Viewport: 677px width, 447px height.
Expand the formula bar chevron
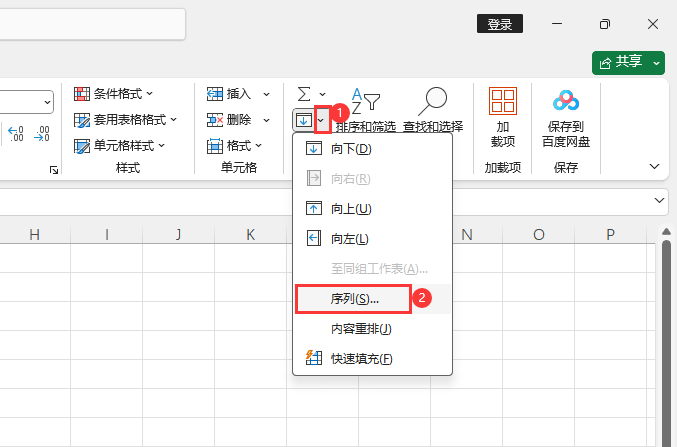[x=659, y=200]
